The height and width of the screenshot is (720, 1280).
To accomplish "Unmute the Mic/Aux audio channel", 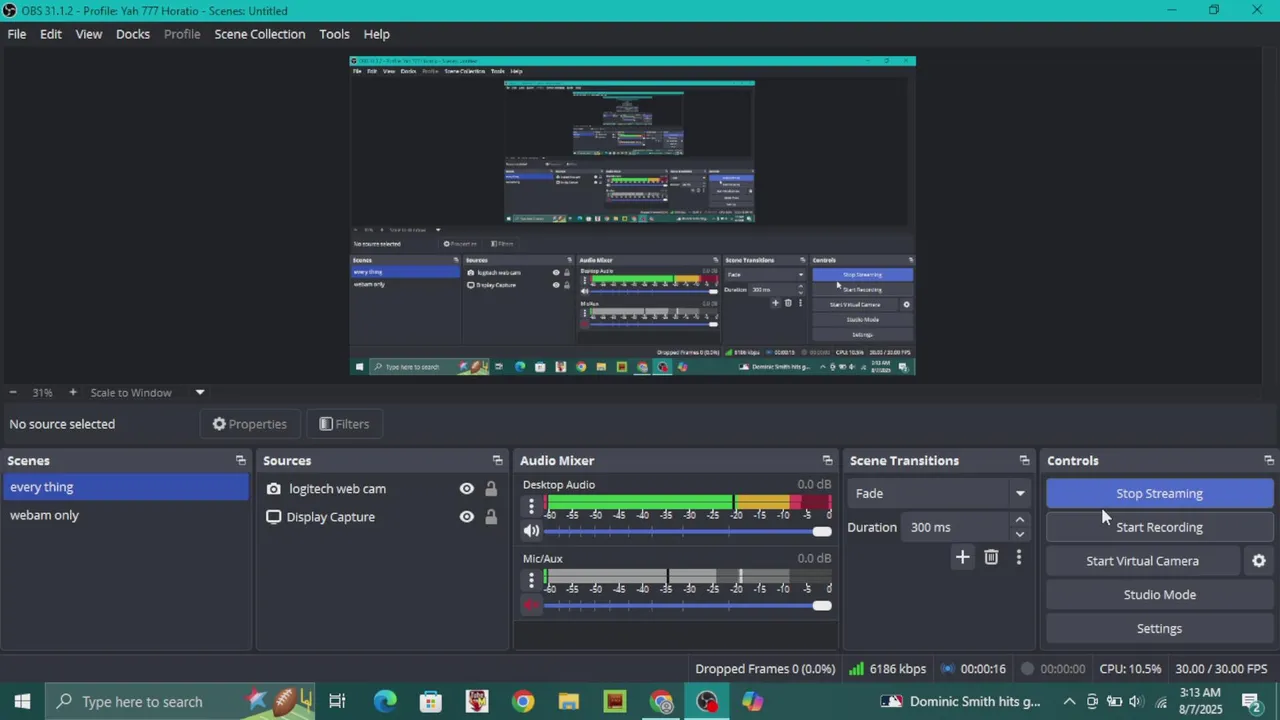I will coord(531,605).
